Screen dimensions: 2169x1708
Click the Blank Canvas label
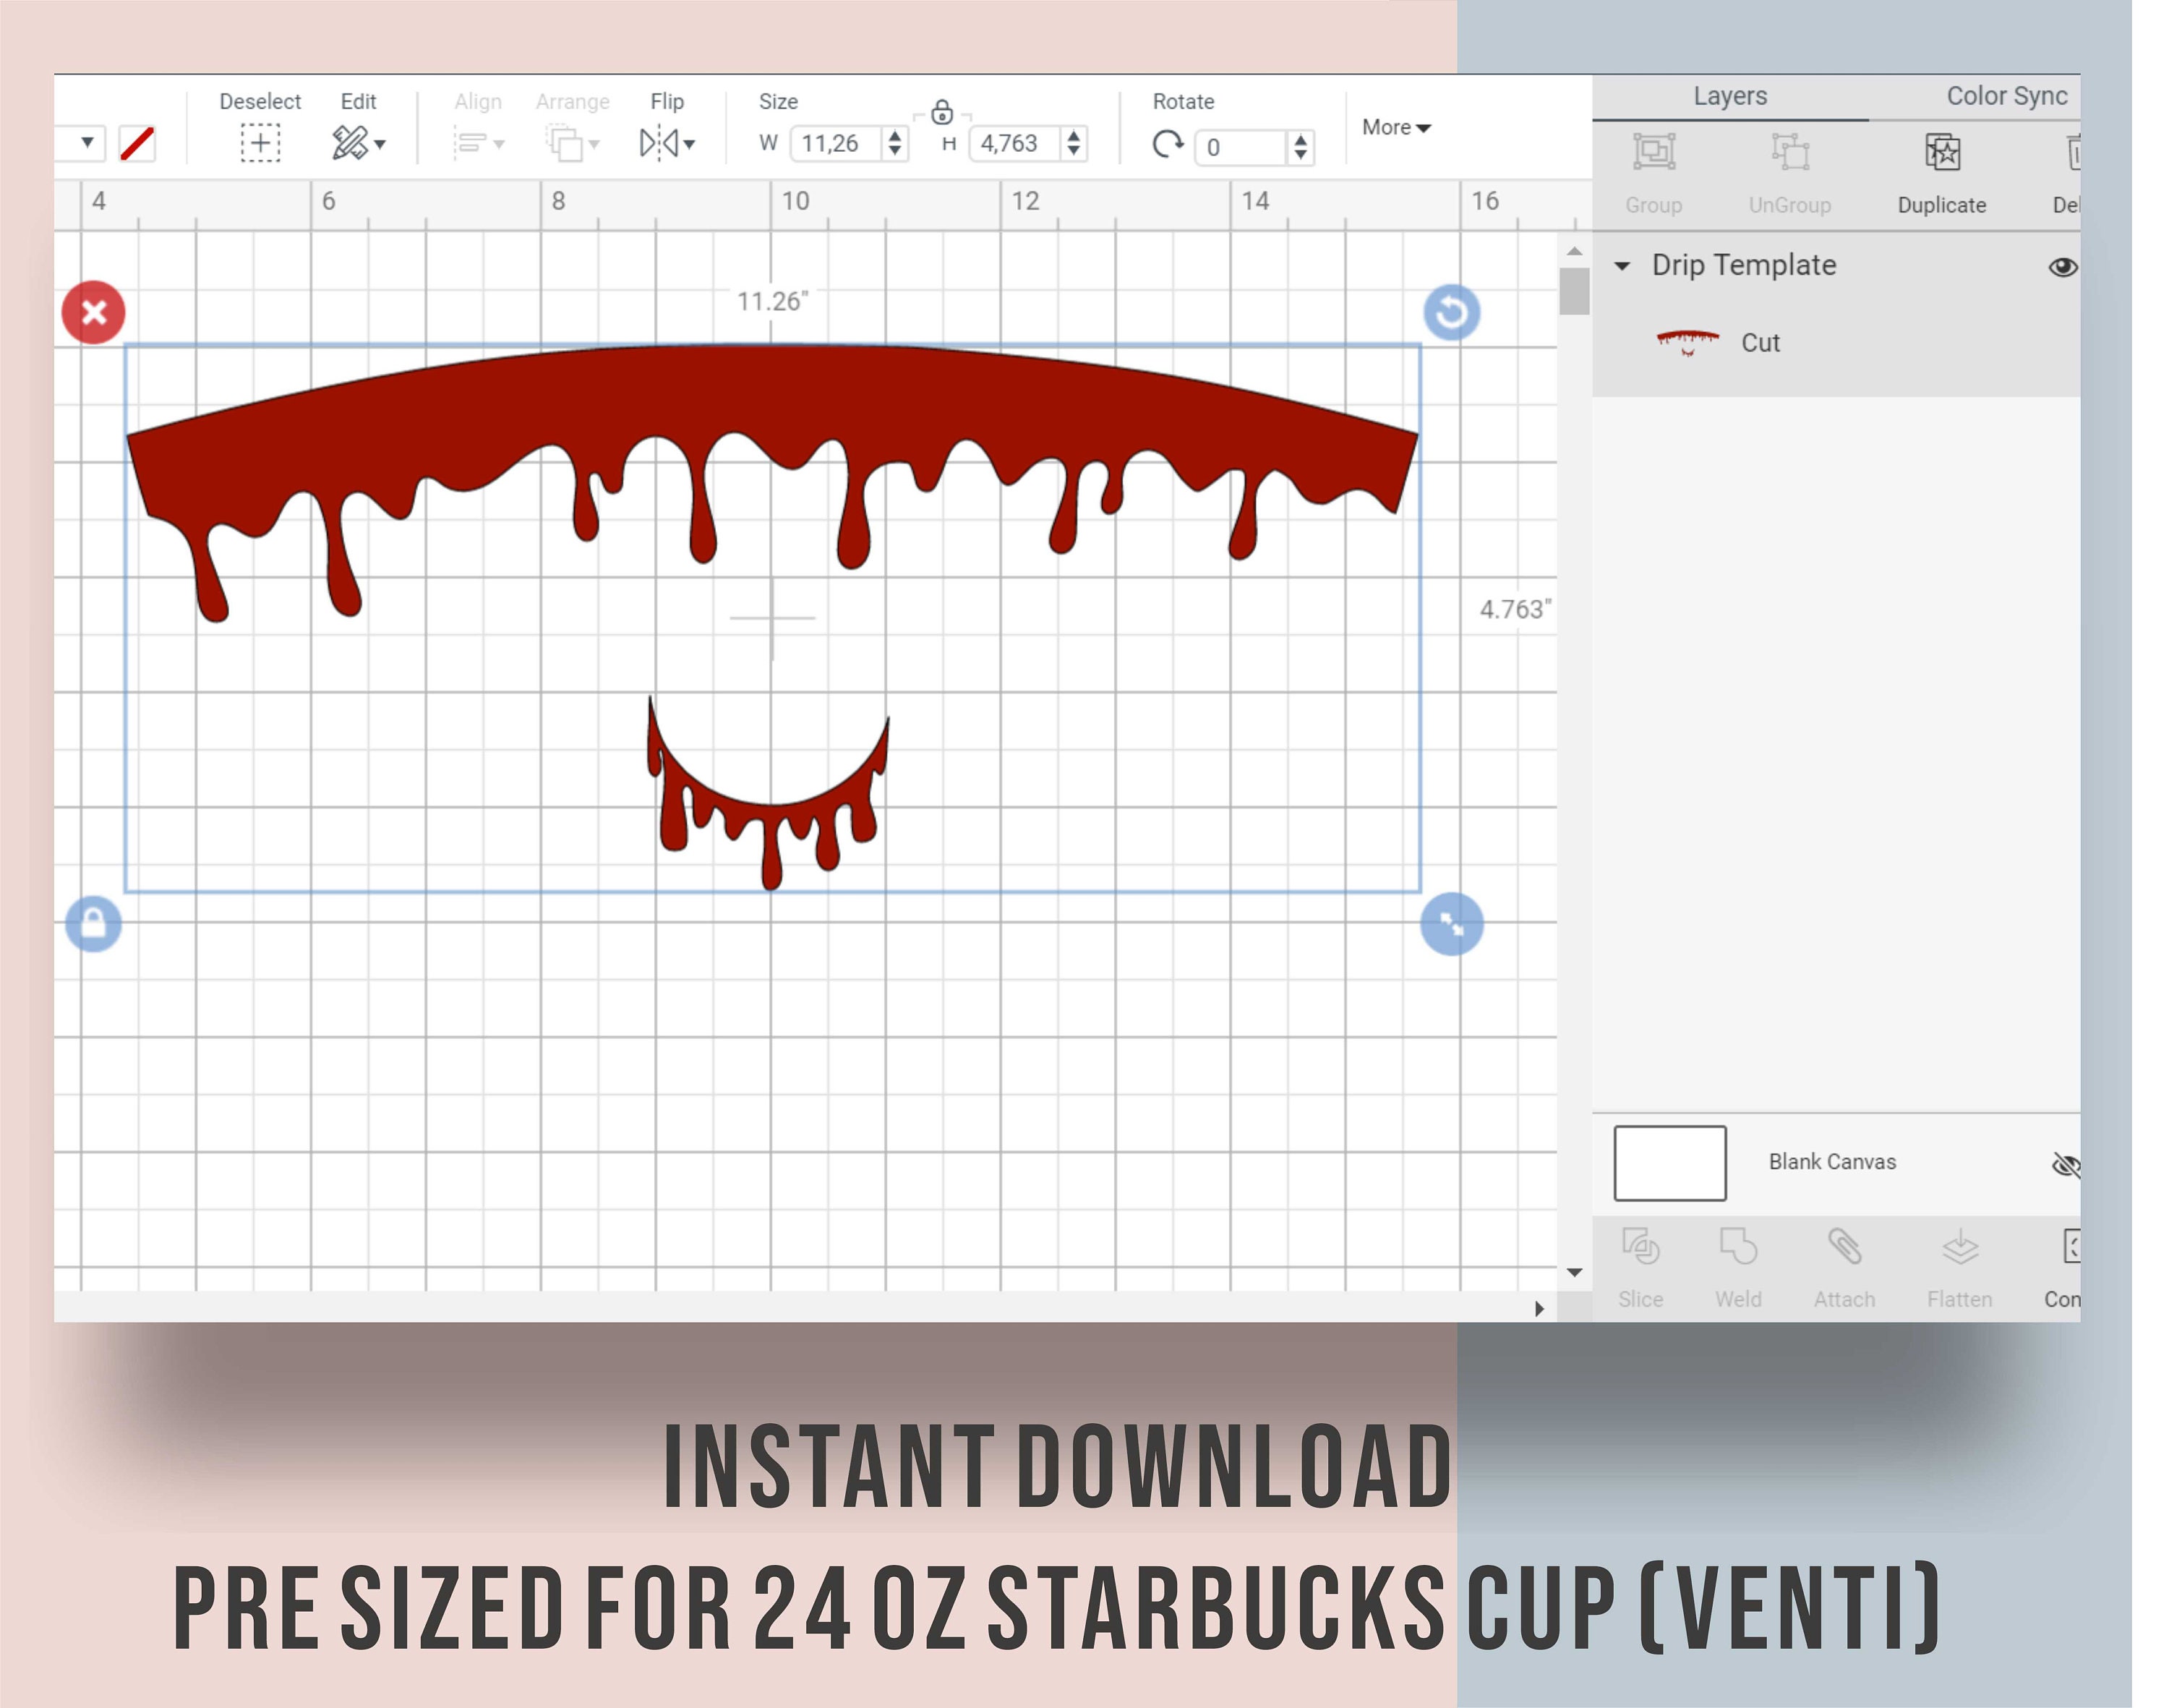point(1832,1162)
